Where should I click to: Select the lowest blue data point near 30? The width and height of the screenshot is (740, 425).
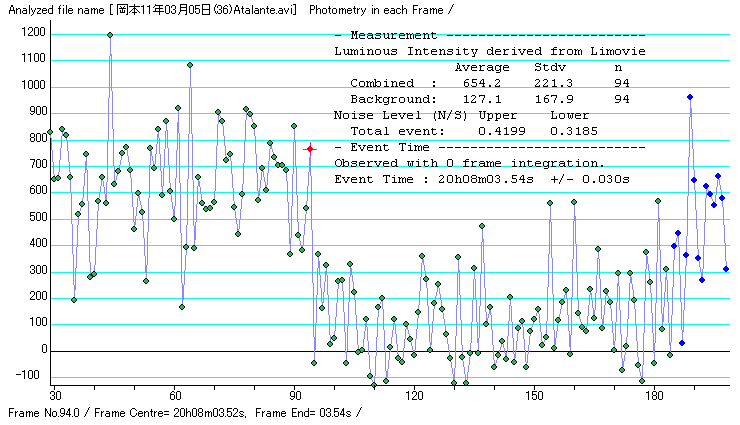pyautogui.click(x=682, y=343)
